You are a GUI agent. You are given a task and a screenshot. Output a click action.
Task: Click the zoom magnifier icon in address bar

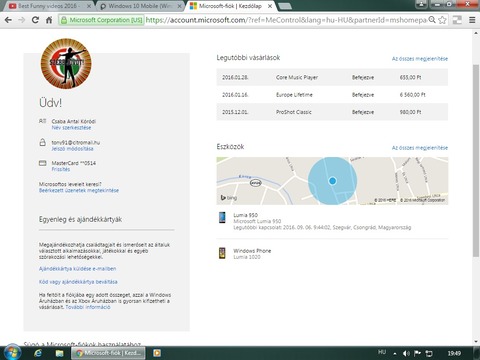pos(432,20)
